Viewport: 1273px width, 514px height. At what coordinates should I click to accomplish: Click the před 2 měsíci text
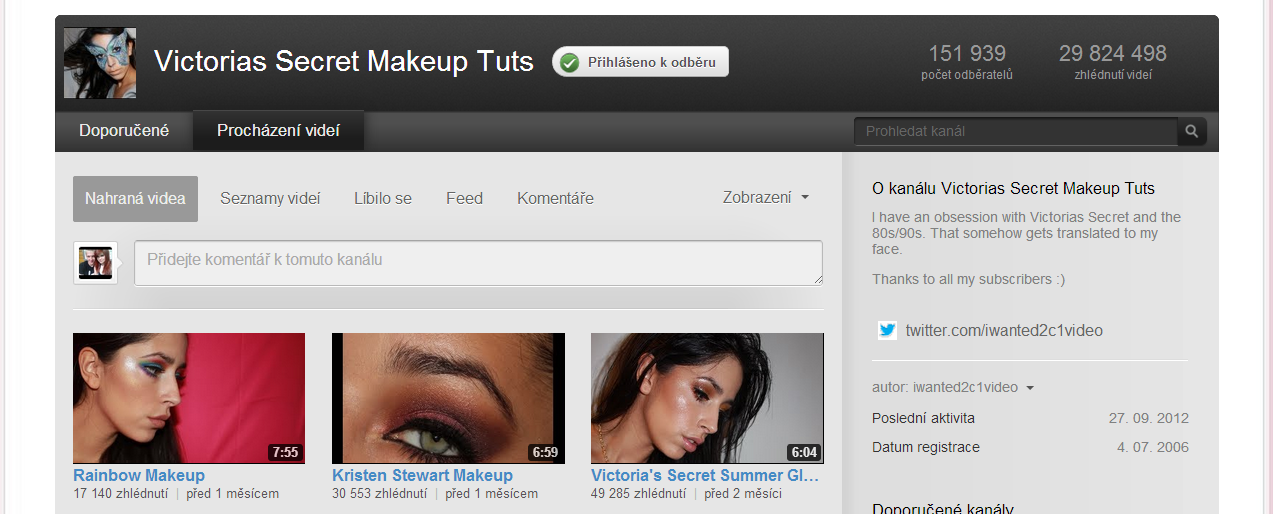pyautogui.click(x=743, y=494)
